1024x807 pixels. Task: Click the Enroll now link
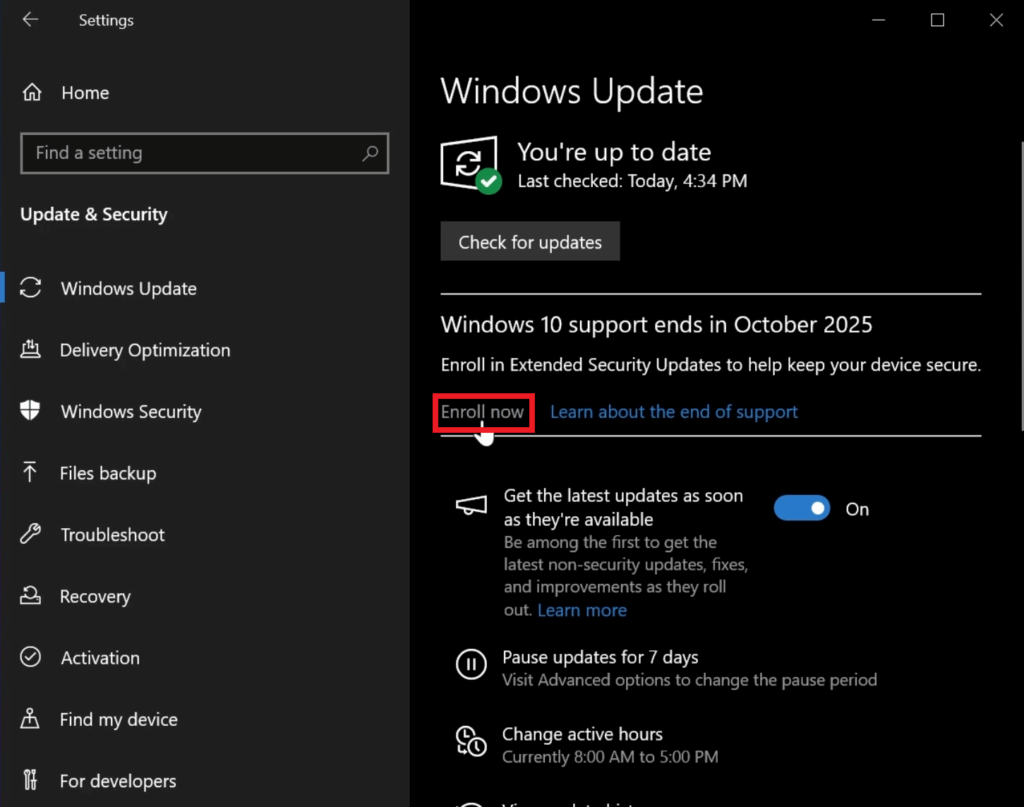(483, 412)
